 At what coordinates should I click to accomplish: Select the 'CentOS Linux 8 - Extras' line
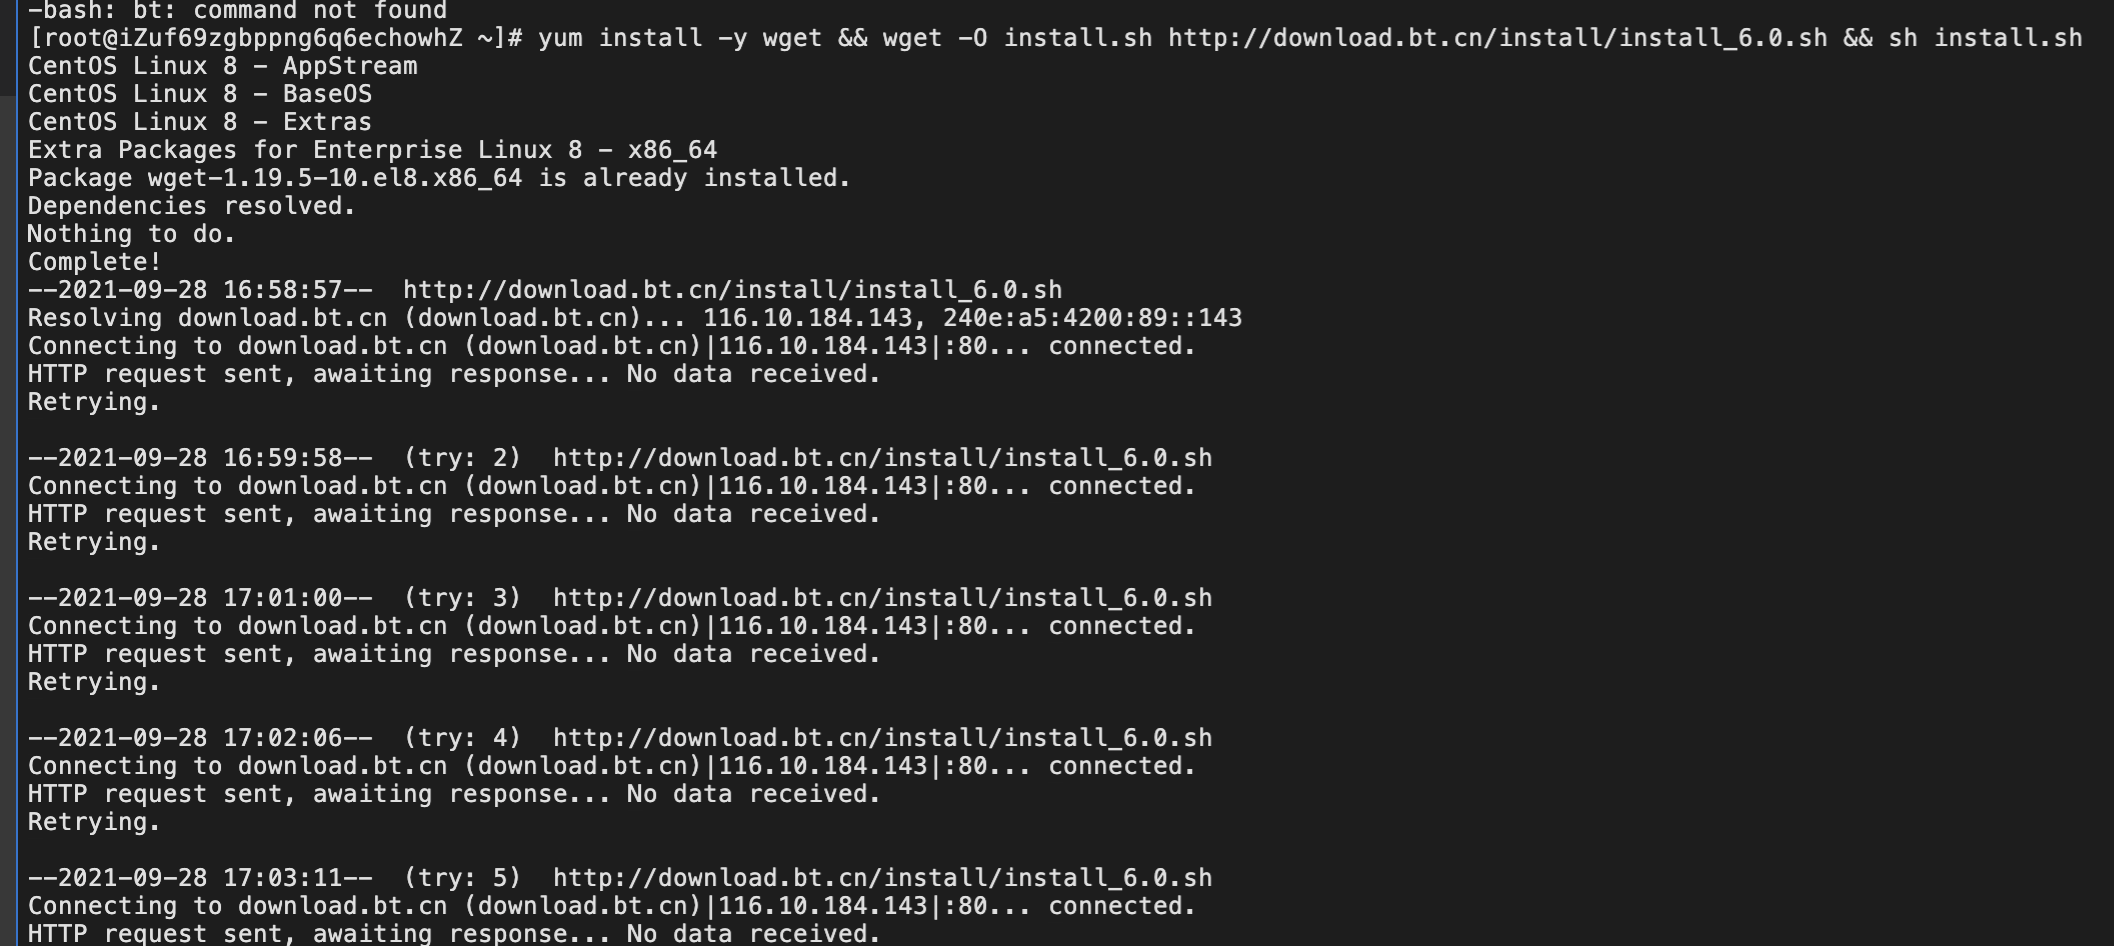(x=200, y=122)
